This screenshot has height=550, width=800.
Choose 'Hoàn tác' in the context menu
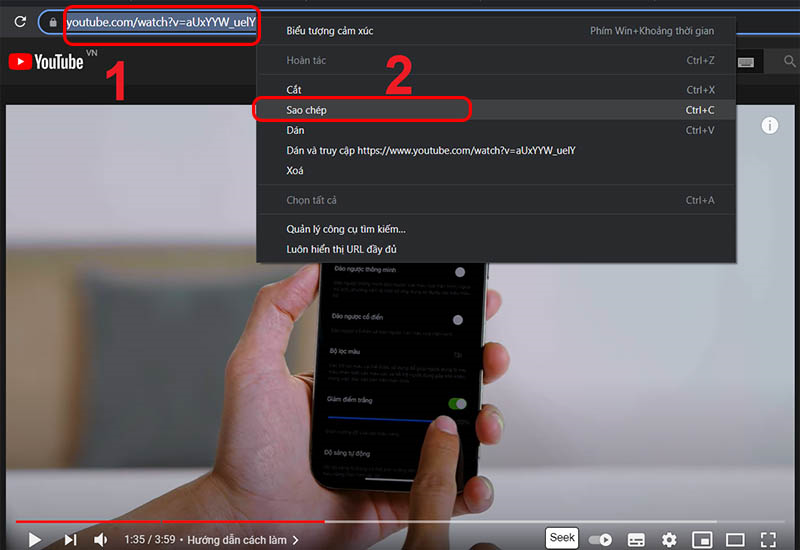click(x=496, y=60)
